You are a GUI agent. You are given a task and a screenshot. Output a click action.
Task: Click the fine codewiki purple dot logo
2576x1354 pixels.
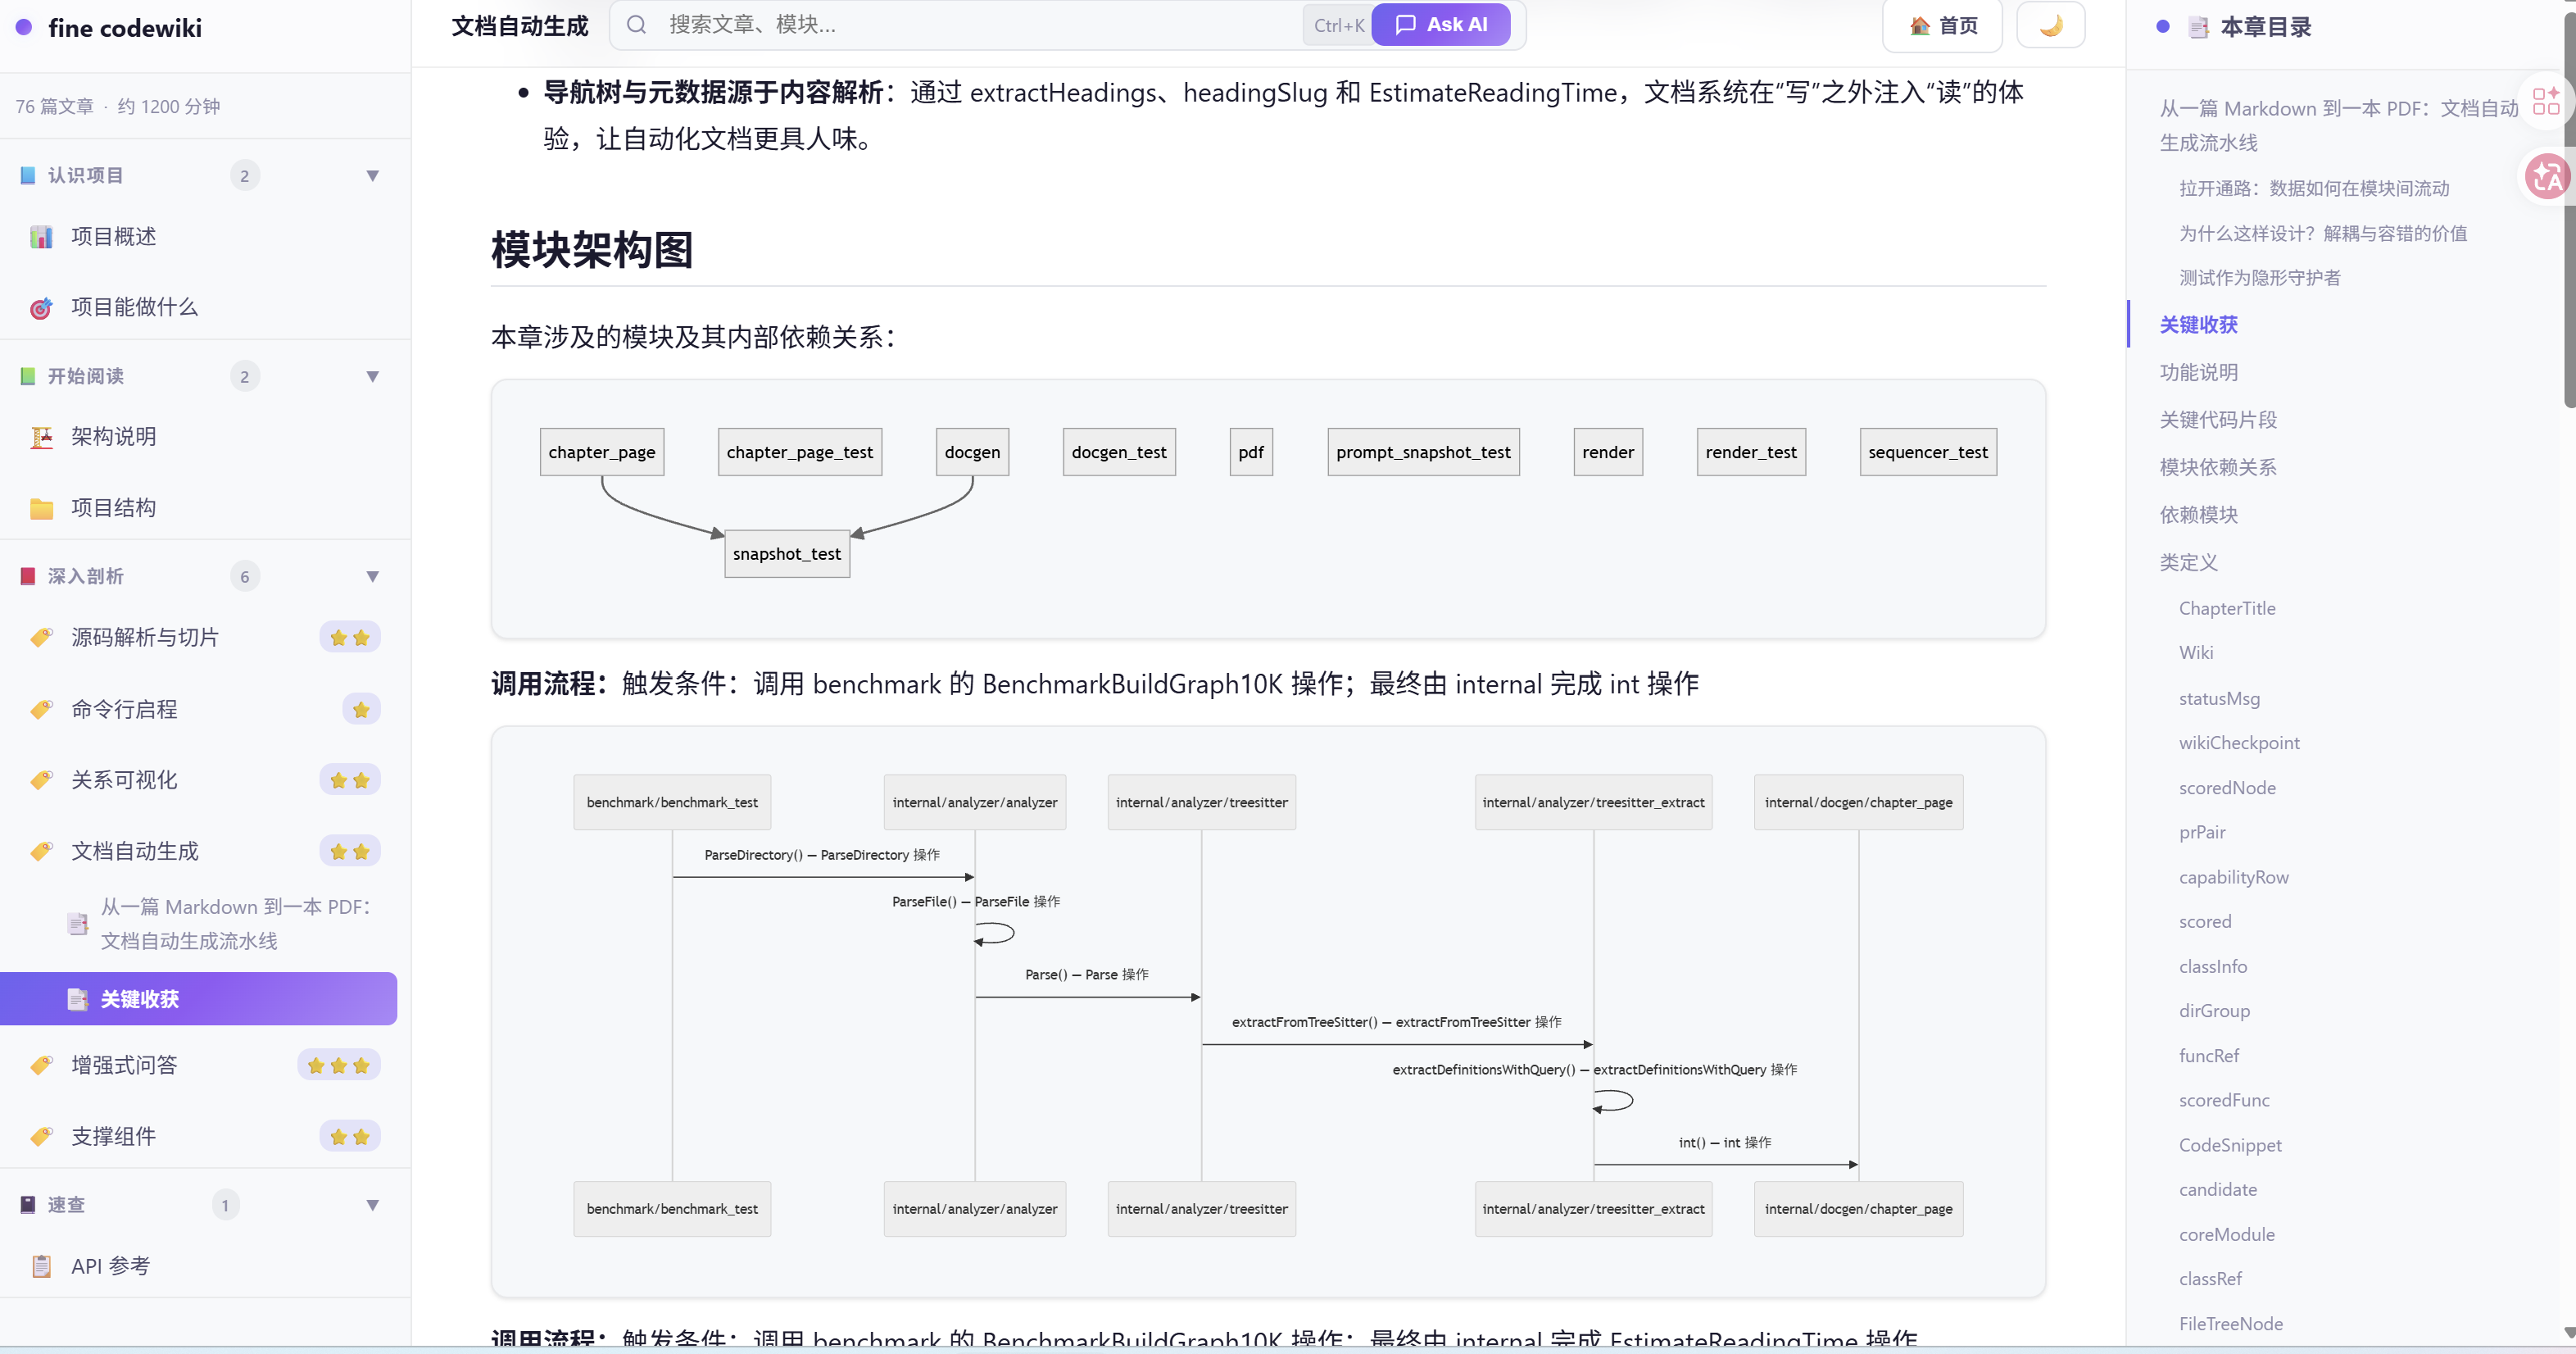click(24, 27)
